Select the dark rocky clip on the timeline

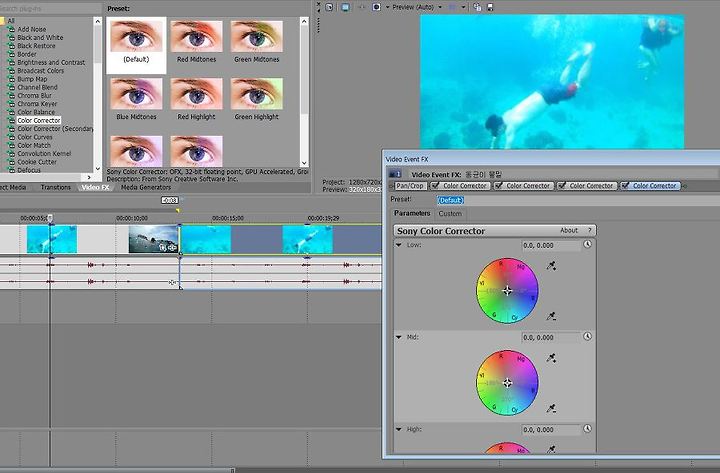click(153, 239)
